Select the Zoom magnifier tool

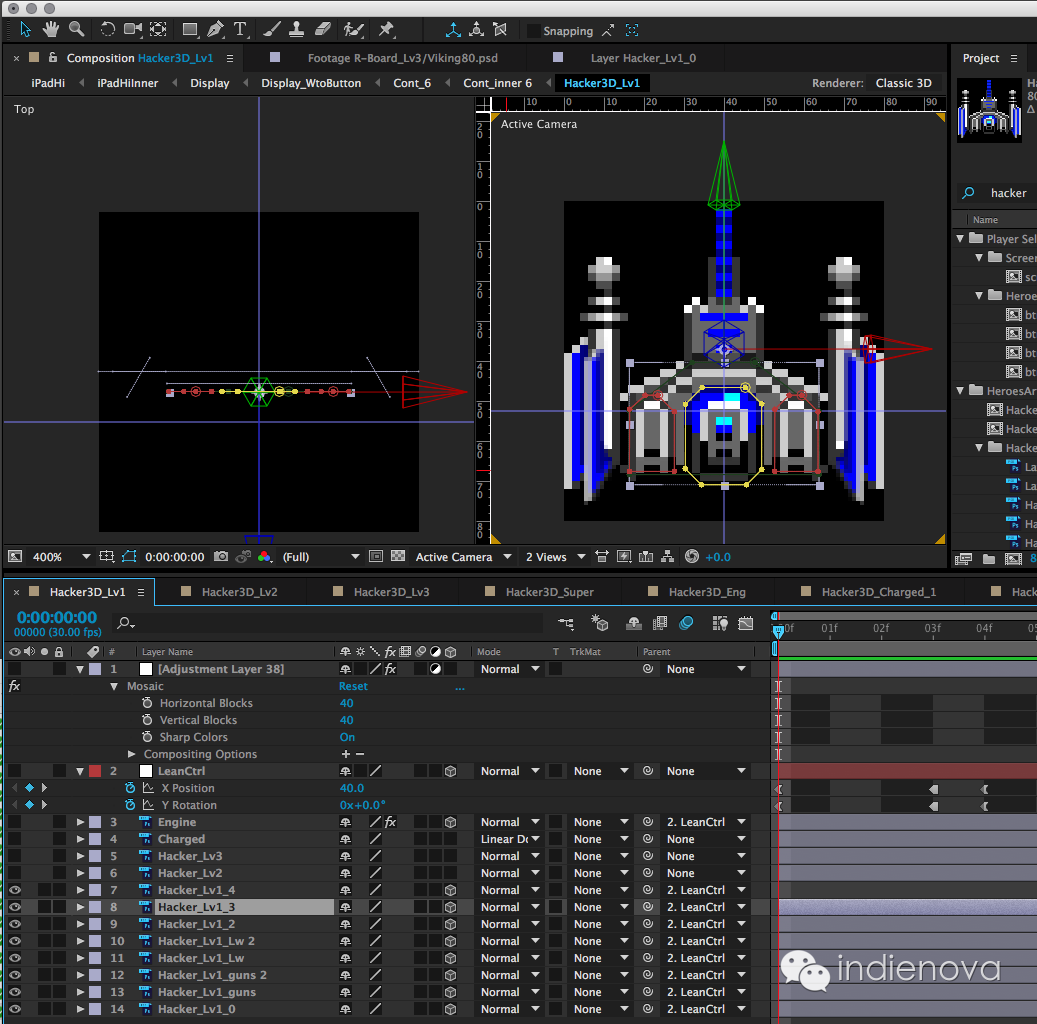tap(76, 30)
